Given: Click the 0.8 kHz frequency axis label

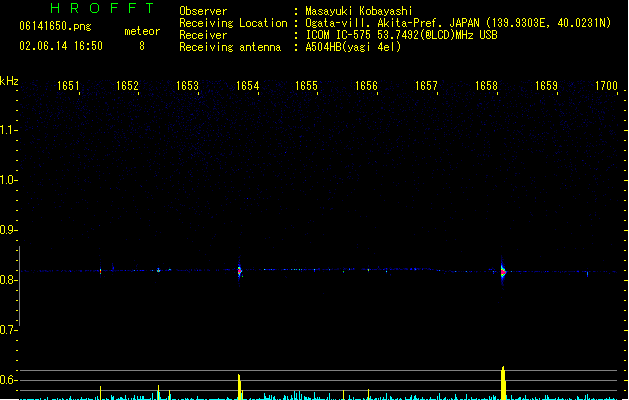Looking at the screenshot, I should [x=8, y=280].
